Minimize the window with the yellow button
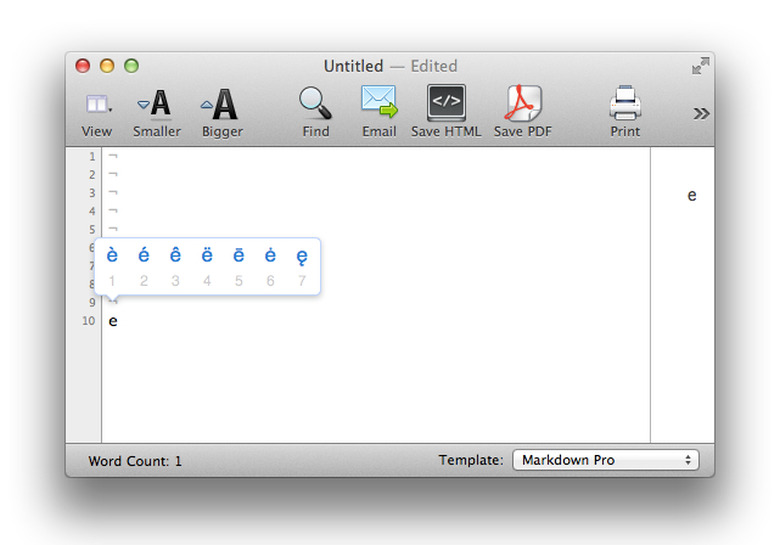 [x=107, y=66]
